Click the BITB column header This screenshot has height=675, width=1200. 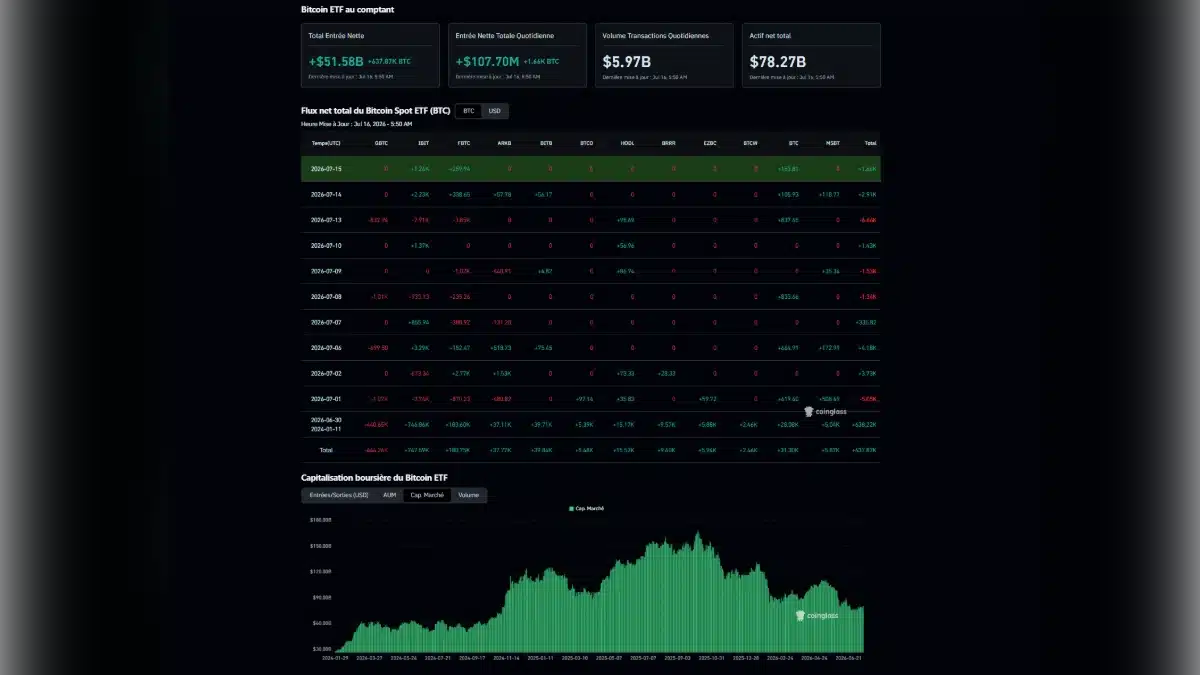pos(546,143)
